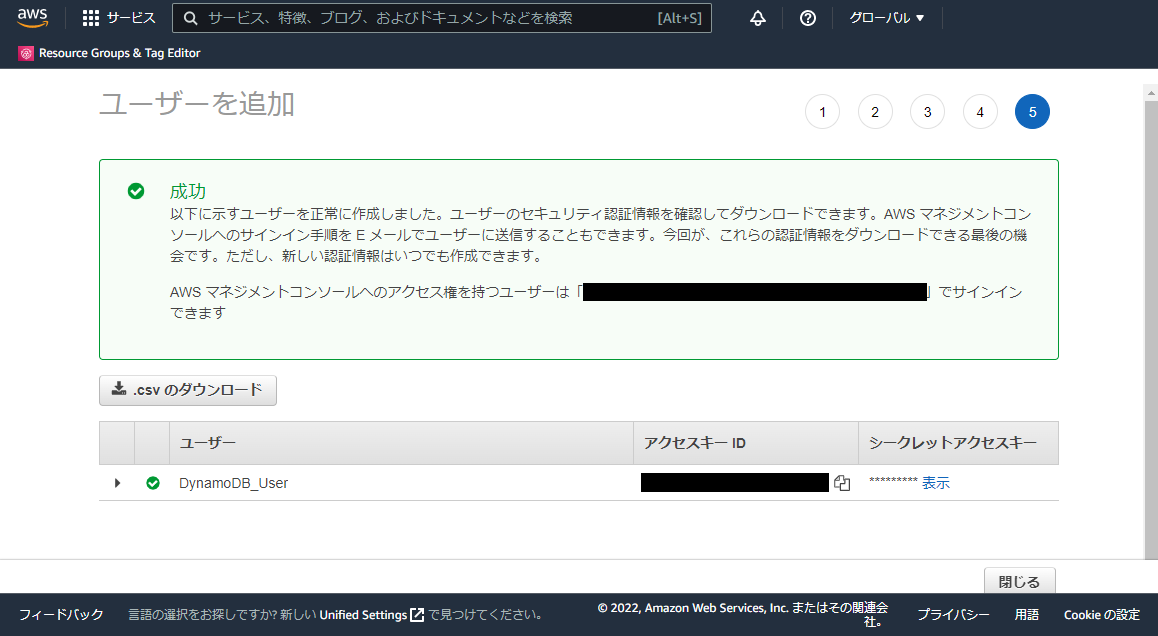This screenshot has width=1158, height=636.
Task: Click the notifications bell icon
Action: [x=757, y=18]
